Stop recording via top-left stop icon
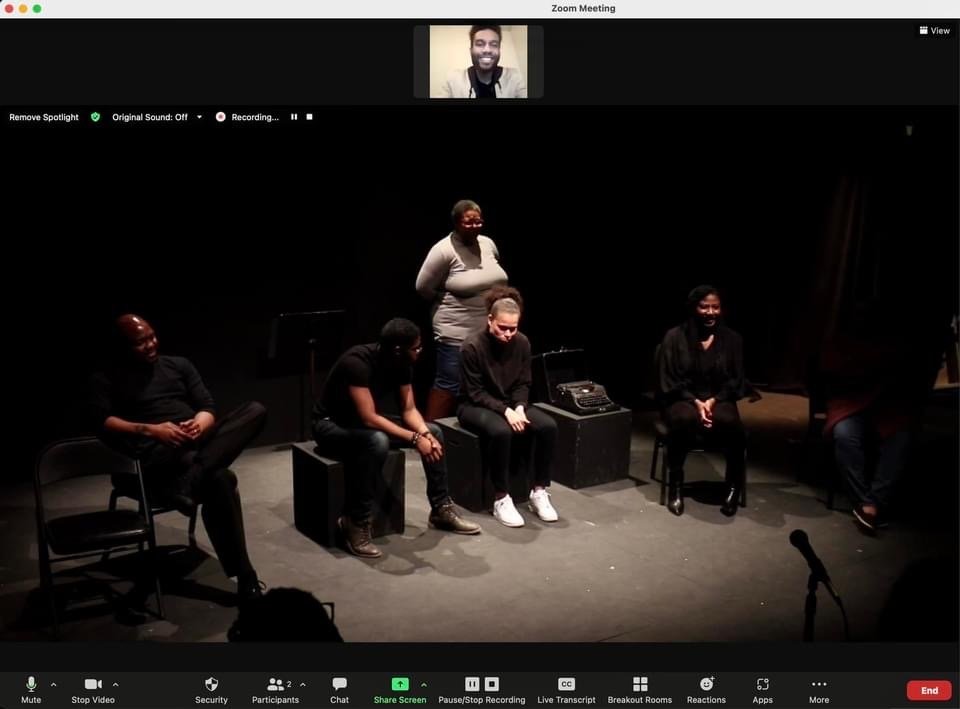 pyautogui.click(x=309, y=117)
